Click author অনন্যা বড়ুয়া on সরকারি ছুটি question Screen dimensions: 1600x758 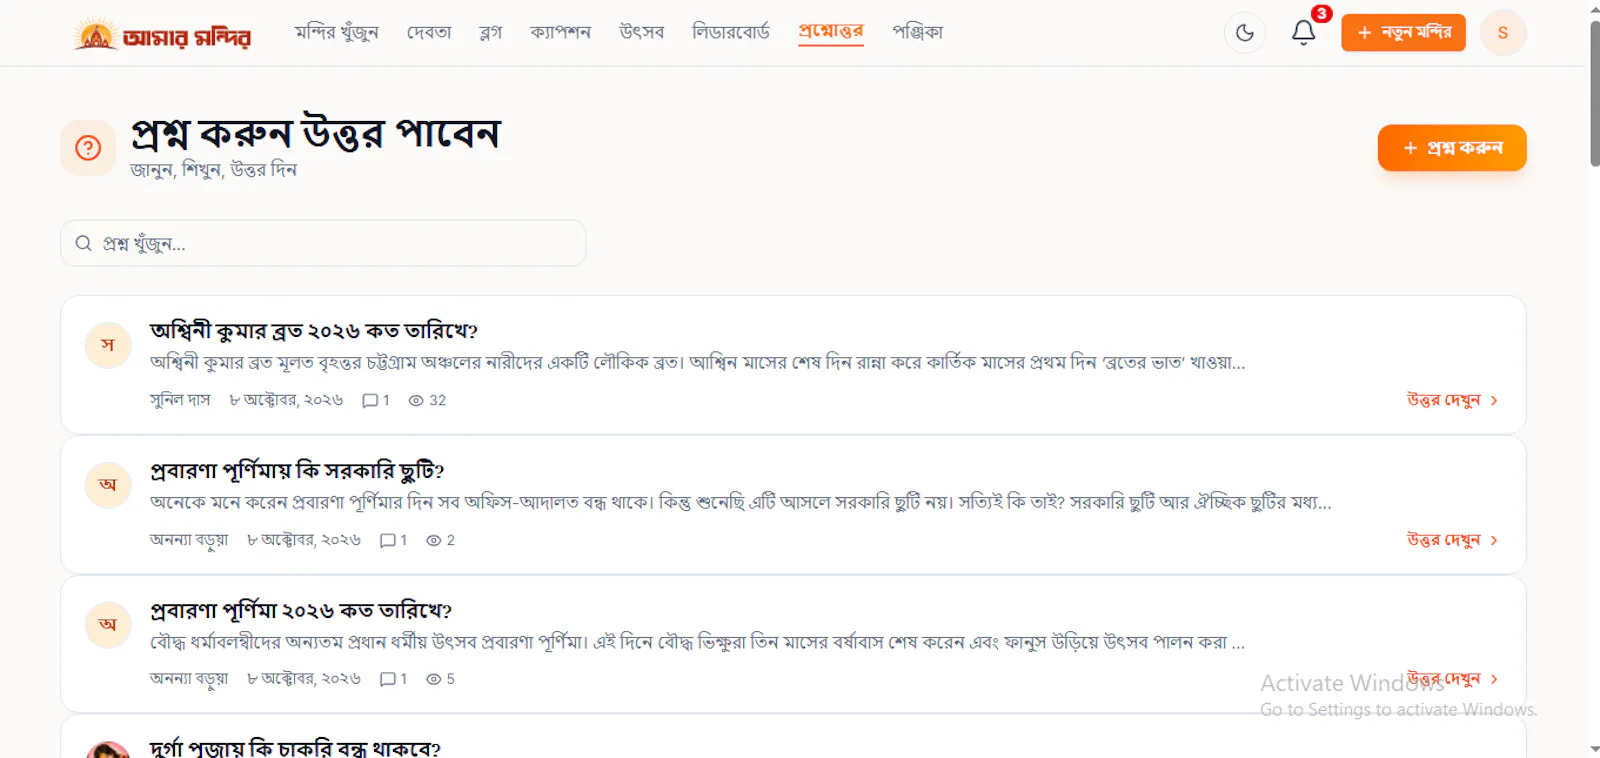pos(189,540)
